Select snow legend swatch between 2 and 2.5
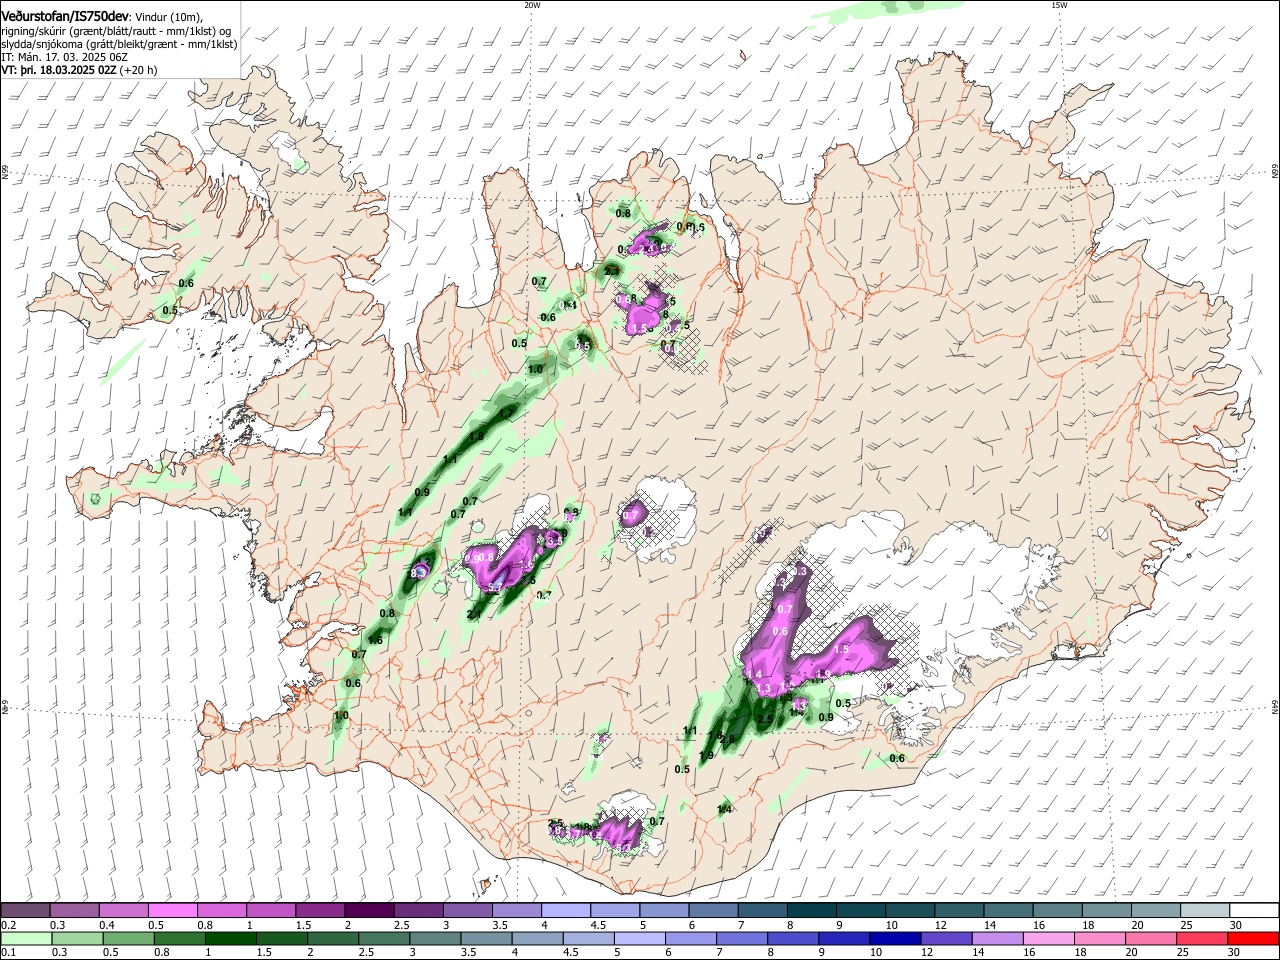The width and height of the screenshot is (1280, 960). pyautogui.click(x=369, y=911)
